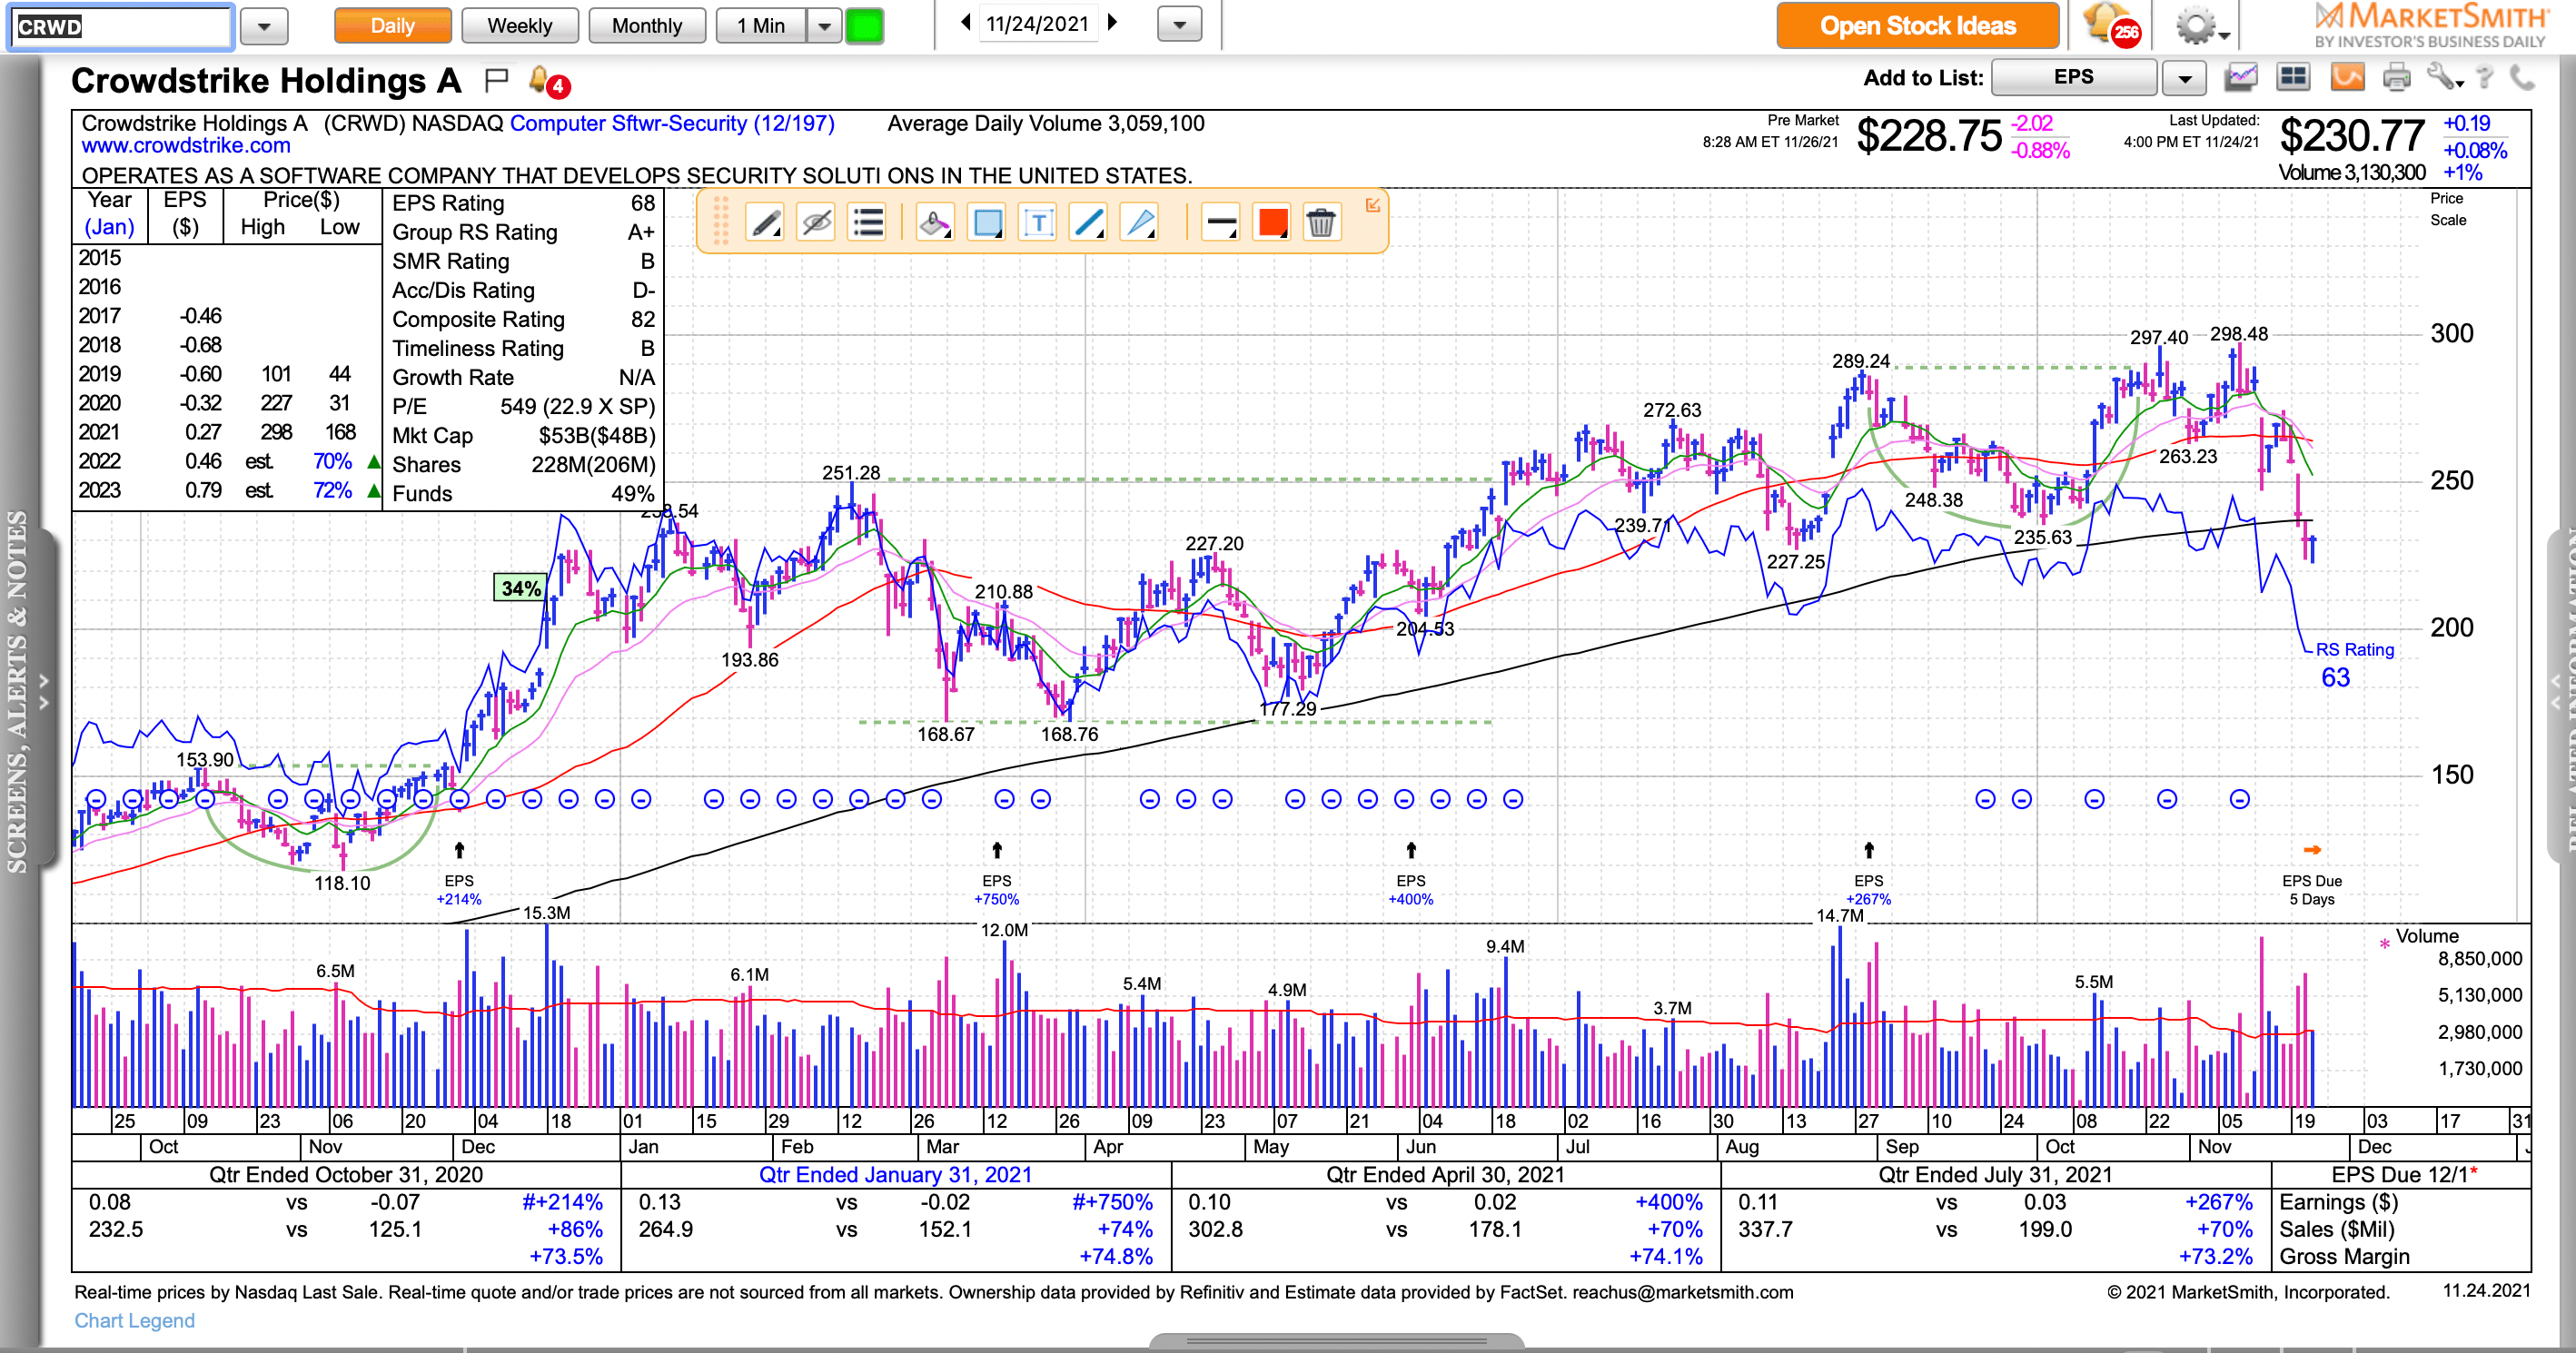Open the line thickness selector
2576x1353 pixels.
click(1221, 222)
